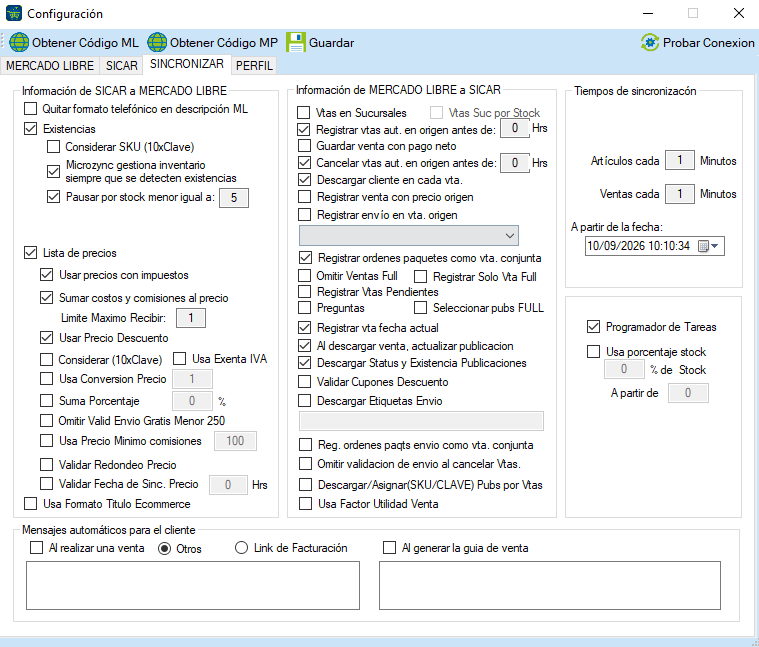Select Link de Facturación radio button
759x647 pixels.
click(241, 548)
